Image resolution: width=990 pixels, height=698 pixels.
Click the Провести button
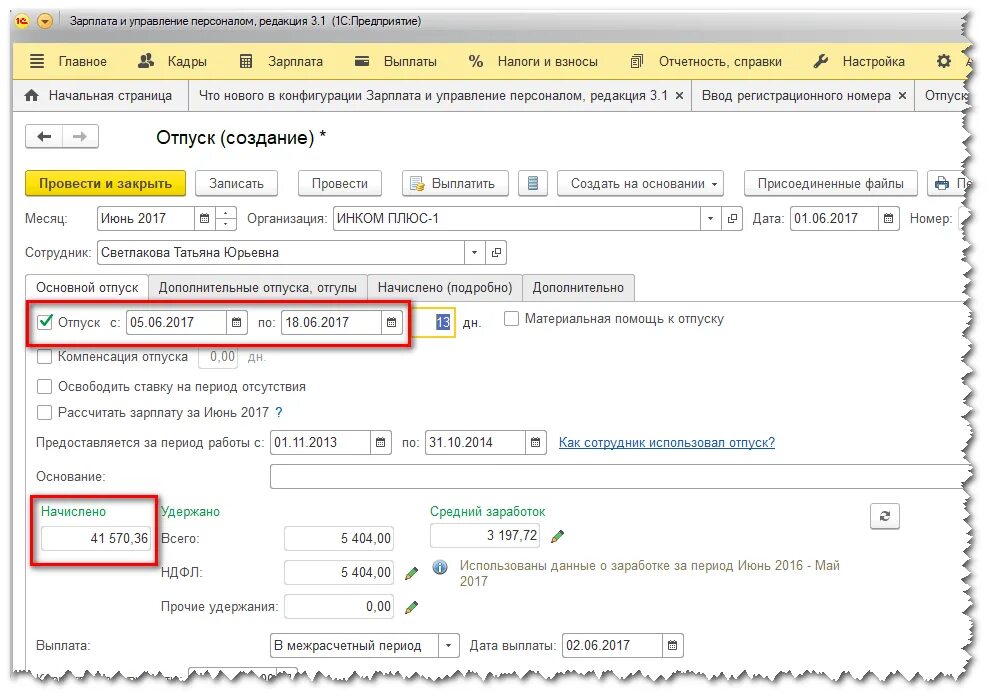click(340, 183)
